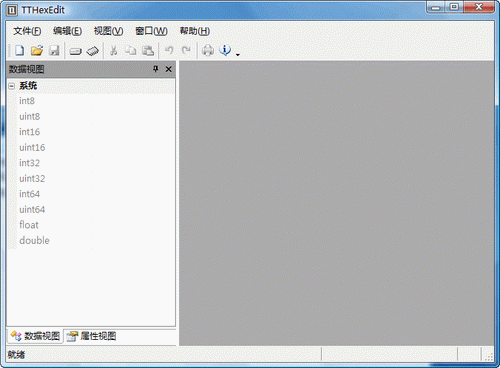Open About info icon

click(x=225, y=50)
